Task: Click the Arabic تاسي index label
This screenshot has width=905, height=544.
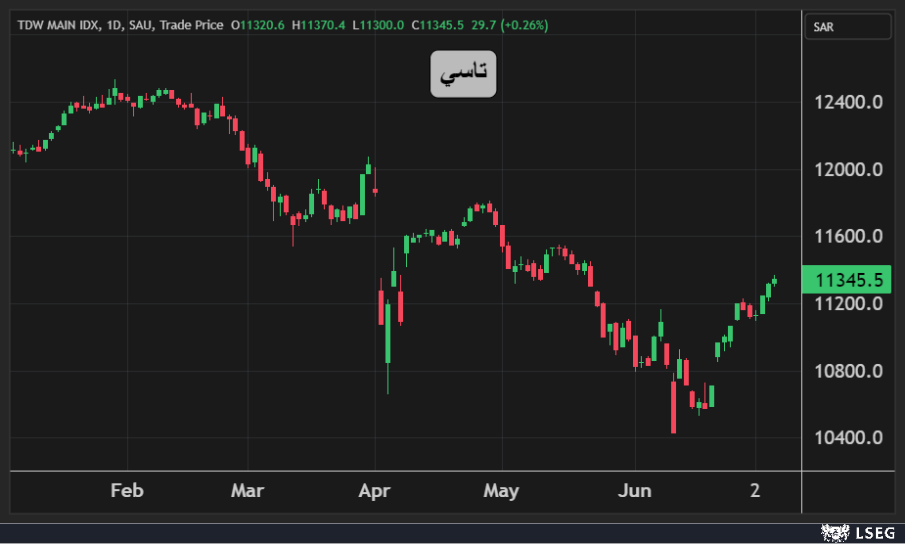Action: click(x=463, y=74)
